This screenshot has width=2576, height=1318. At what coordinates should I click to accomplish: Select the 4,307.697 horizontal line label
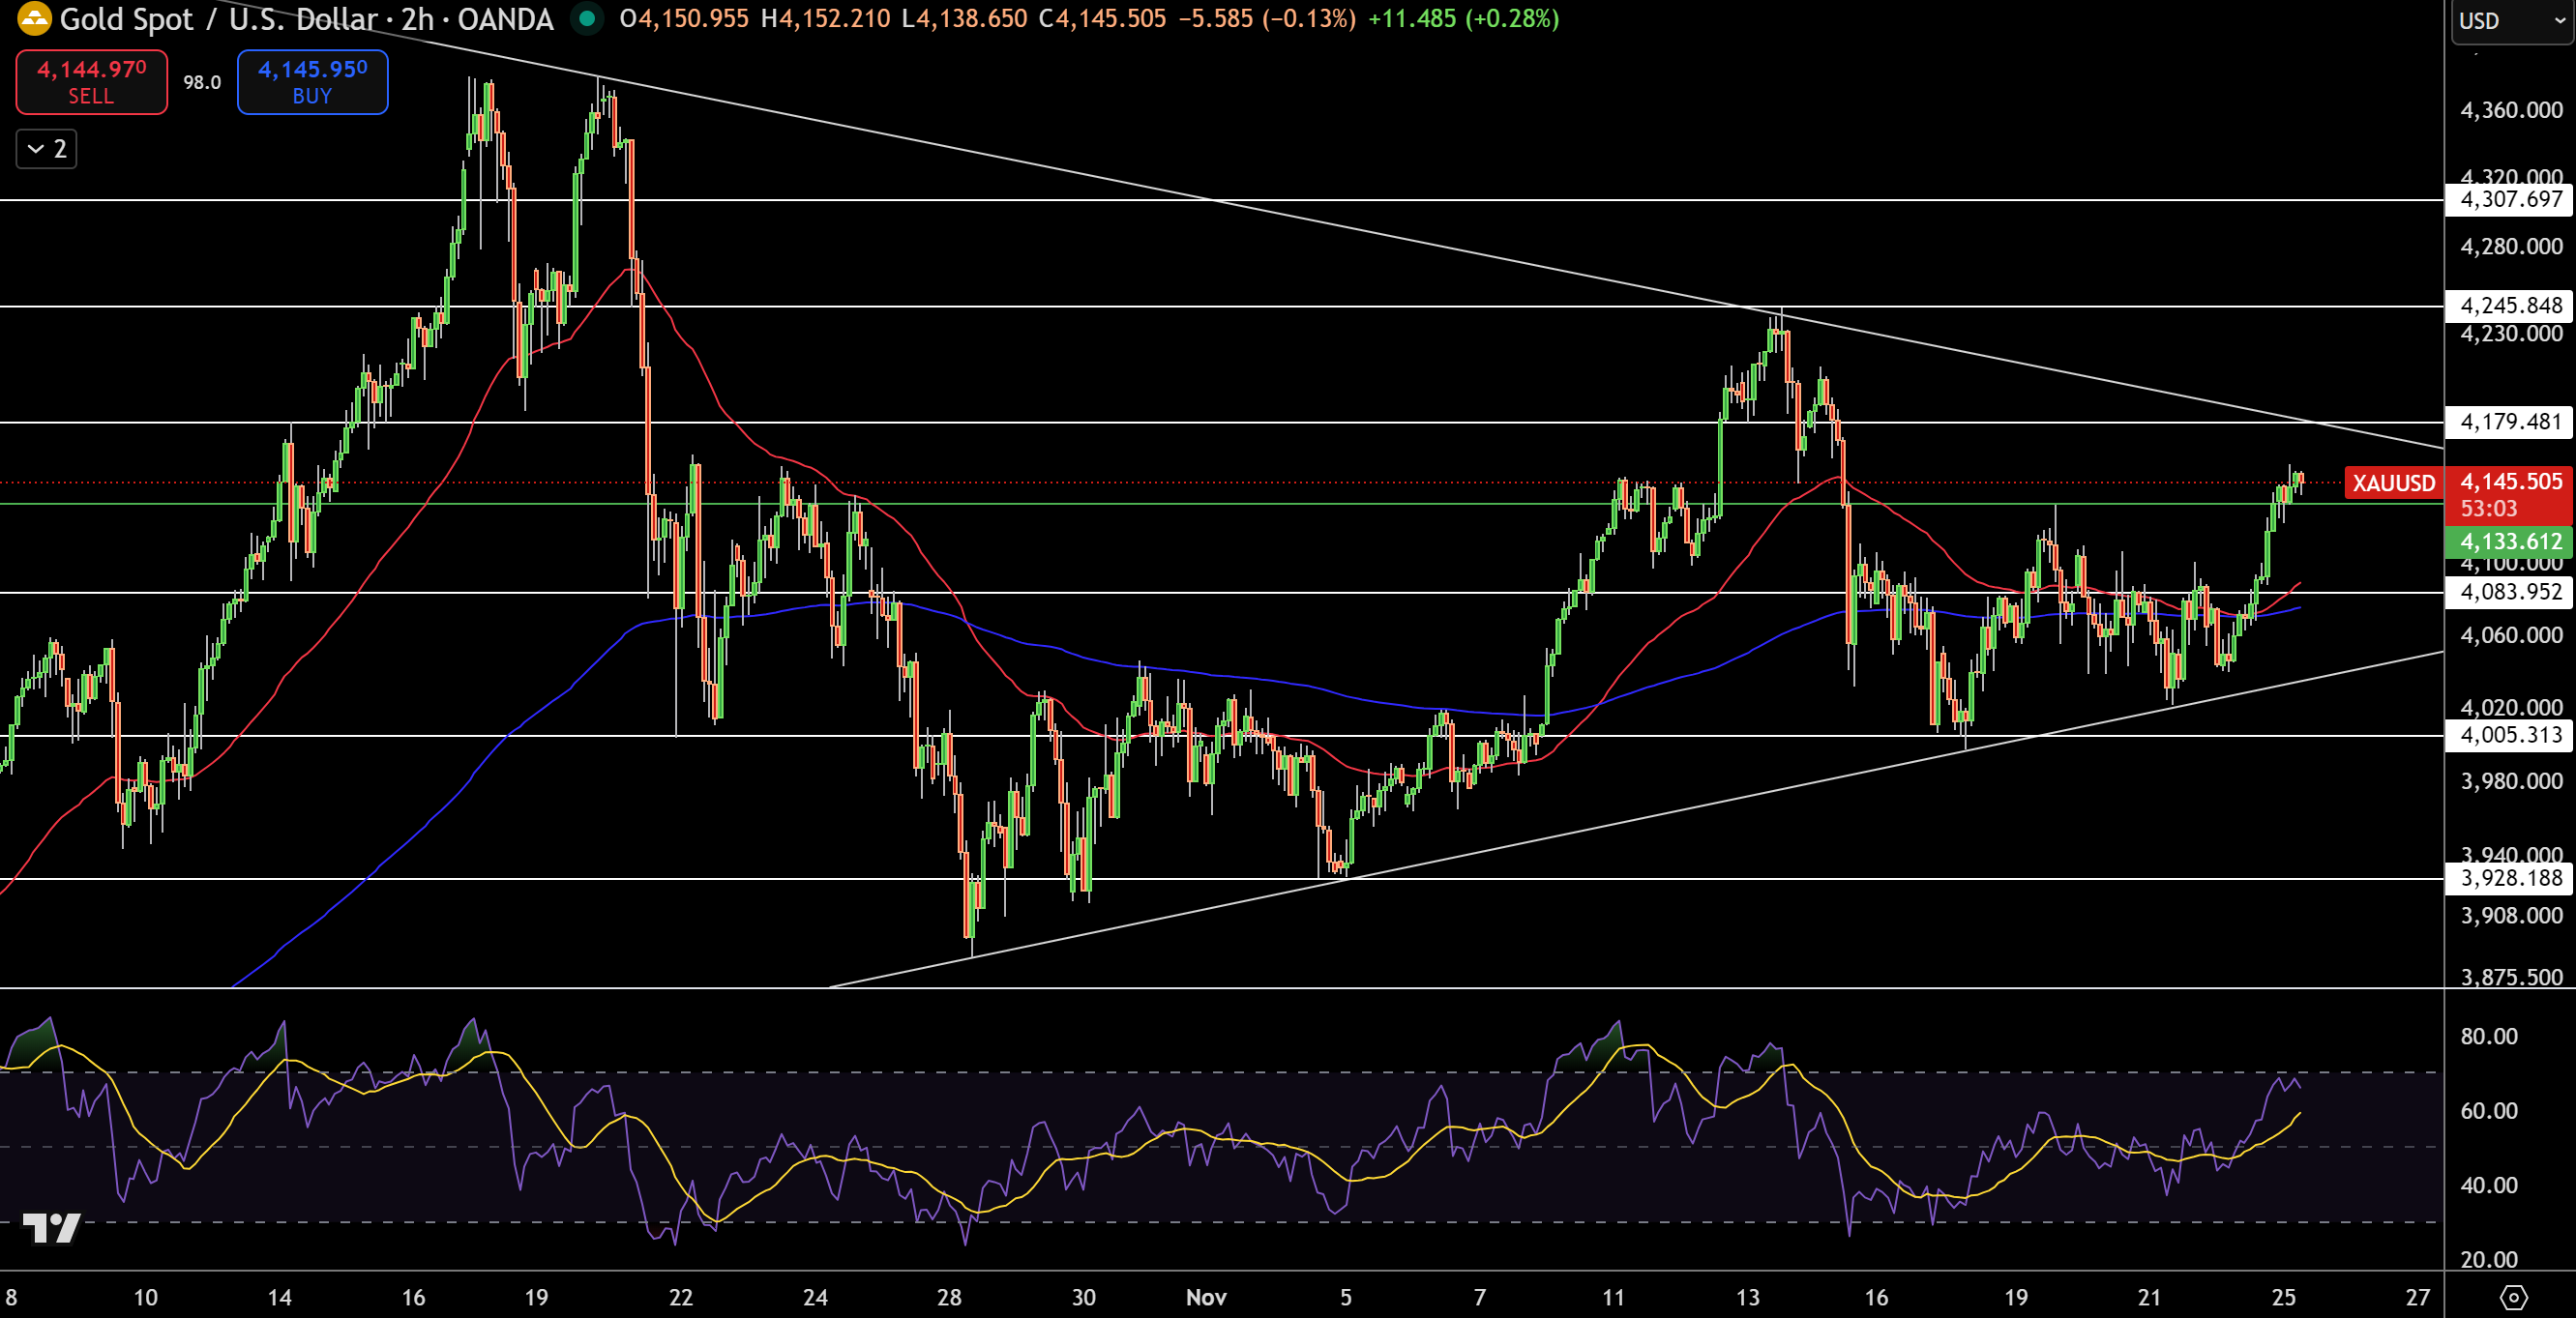pyautogui.click(x=2510, y=199)
